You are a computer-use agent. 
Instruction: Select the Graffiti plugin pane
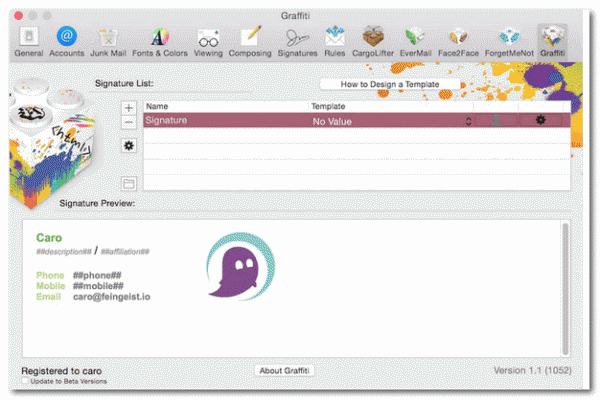tap(552, 42)
